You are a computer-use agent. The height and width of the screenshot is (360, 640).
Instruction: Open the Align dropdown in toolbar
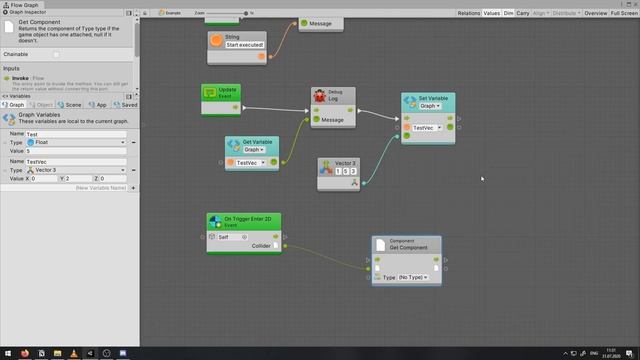click(541, 13)
